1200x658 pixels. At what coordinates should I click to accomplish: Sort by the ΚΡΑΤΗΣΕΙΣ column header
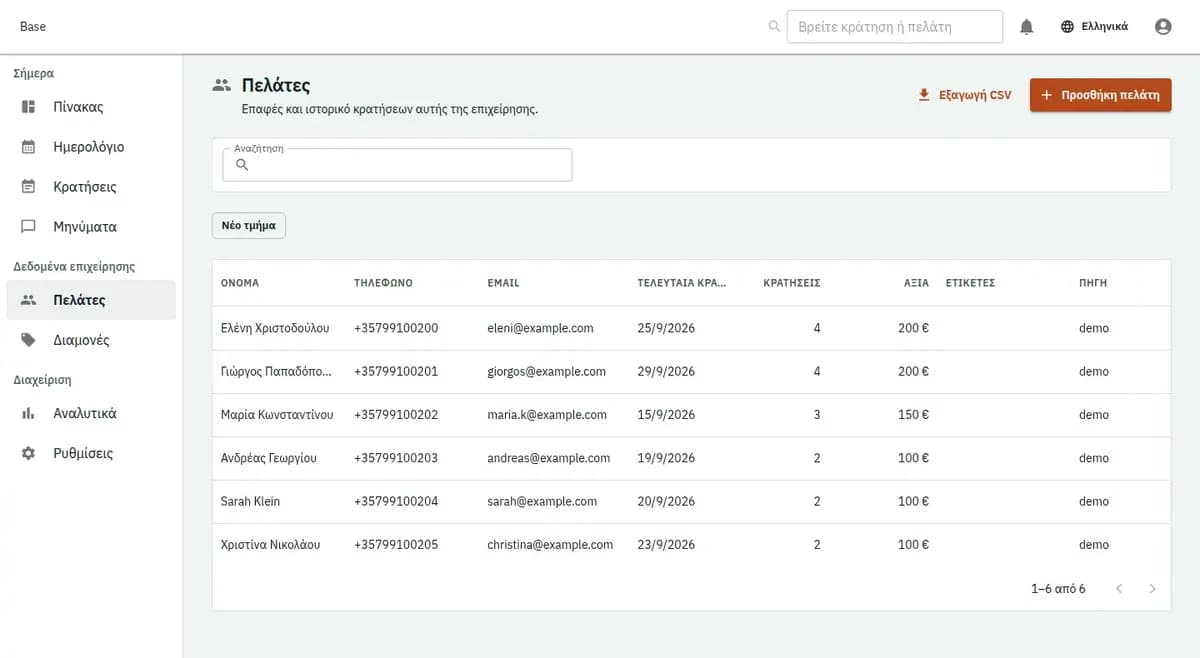click(792, 283)
